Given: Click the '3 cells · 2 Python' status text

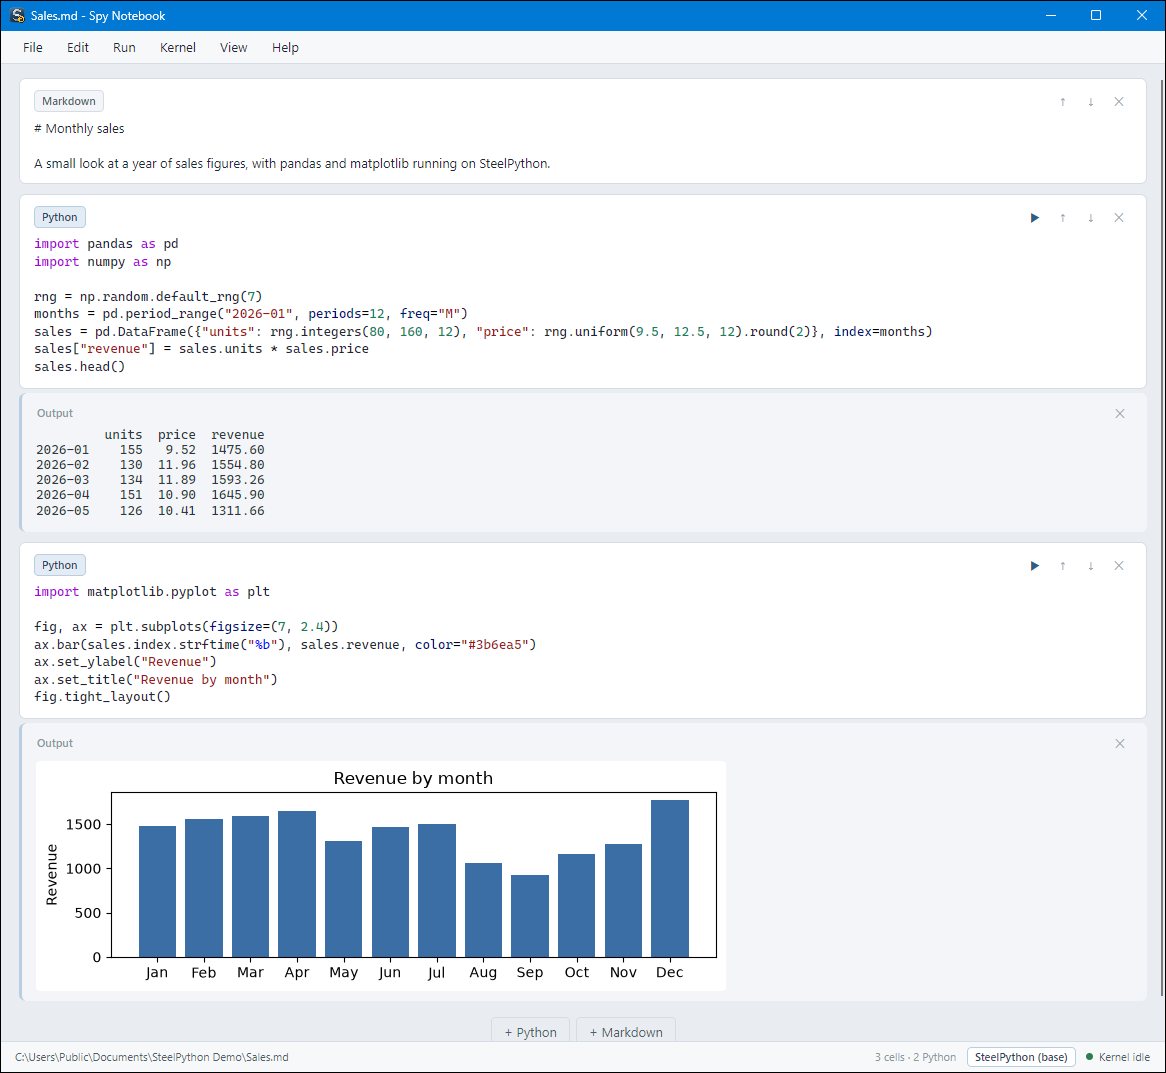Looking at the screenshot, I should pyautogui.click(x=915, y=1057).
